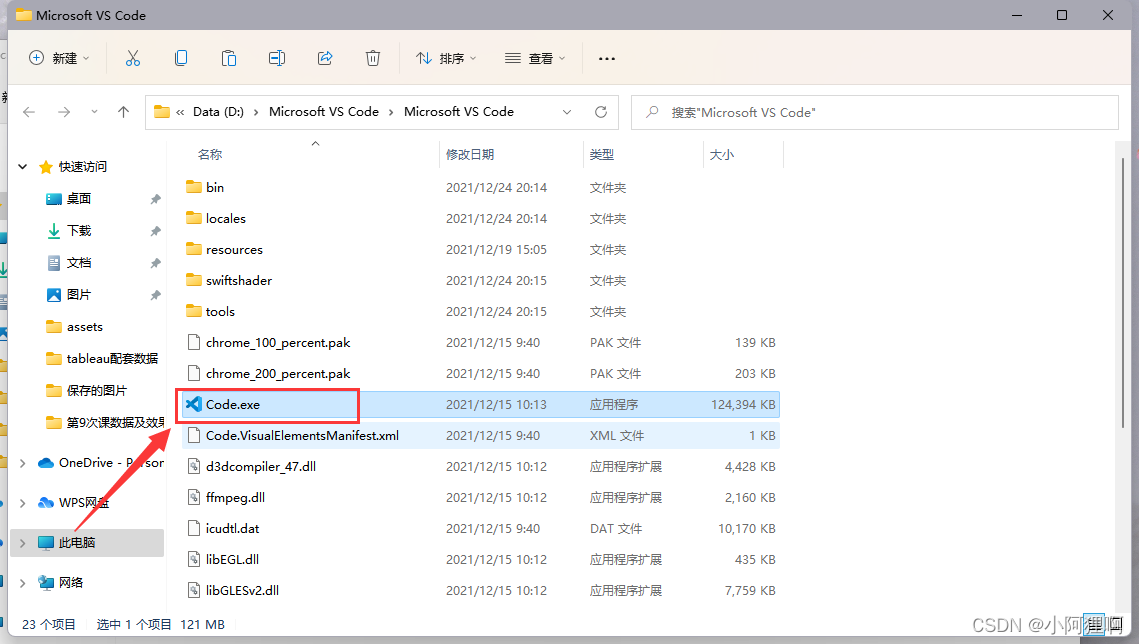Open recent locations dropdown chevron
The height and width of the screenshot is (644, 1139).
point(94,112)
